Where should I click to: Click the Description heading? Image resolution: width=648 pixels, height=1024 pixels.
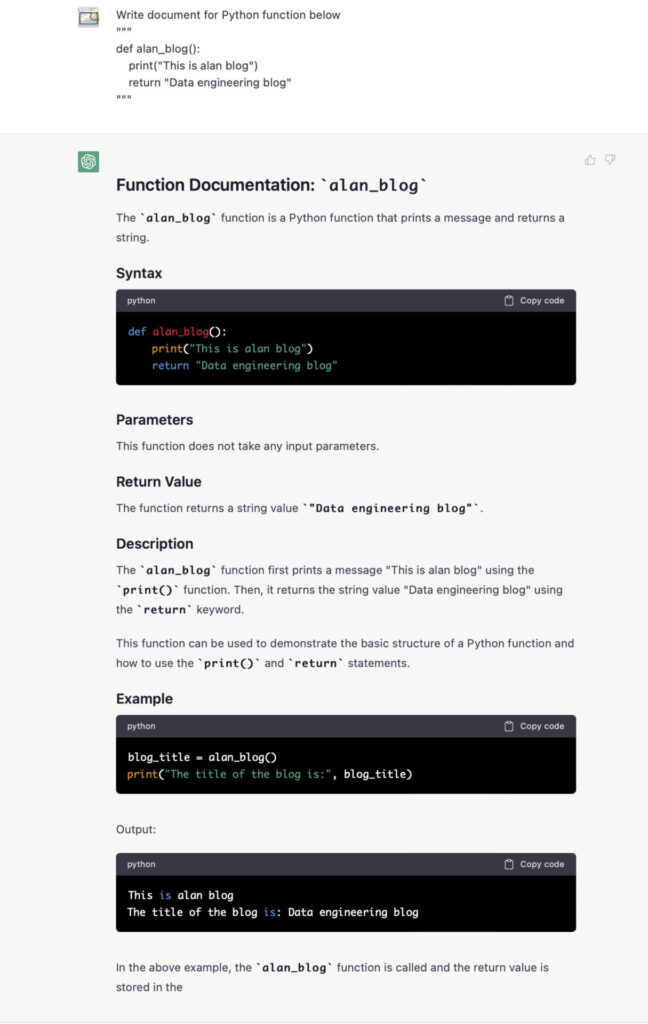[155, 544]
